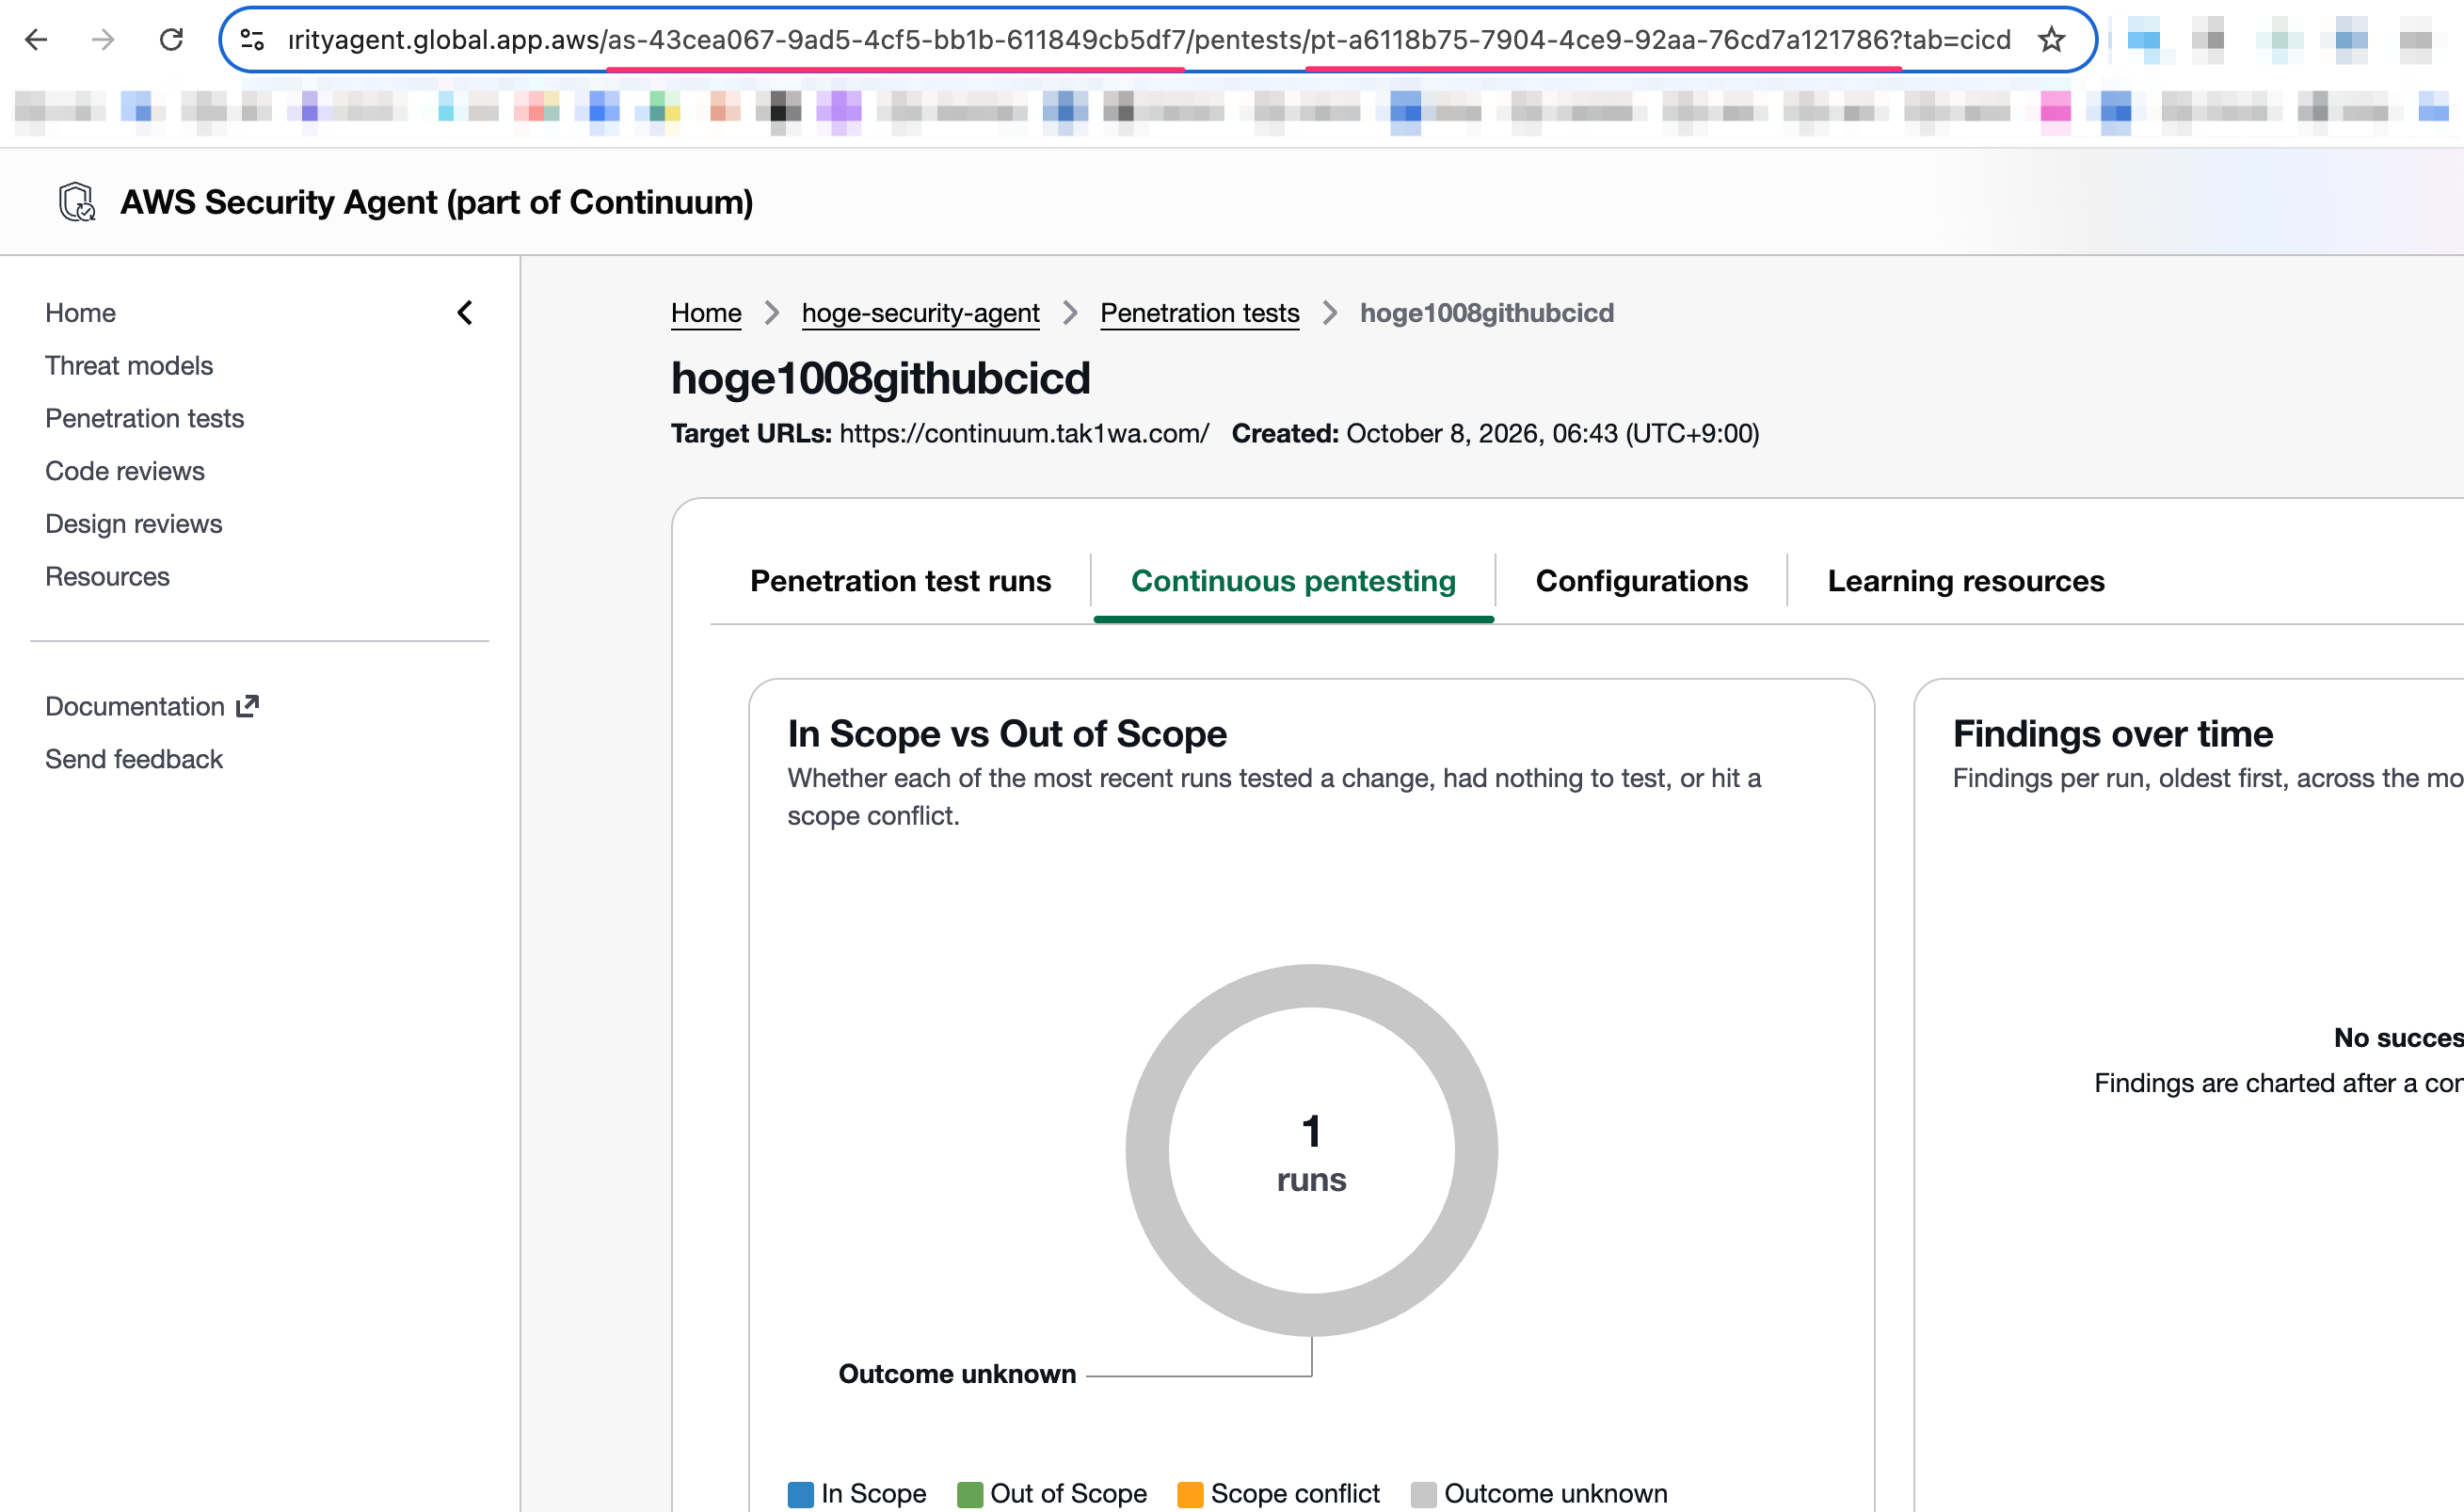Click the Home breadcrumb link
Viewport: 2464px width, 1512px height.
point(706,313)
